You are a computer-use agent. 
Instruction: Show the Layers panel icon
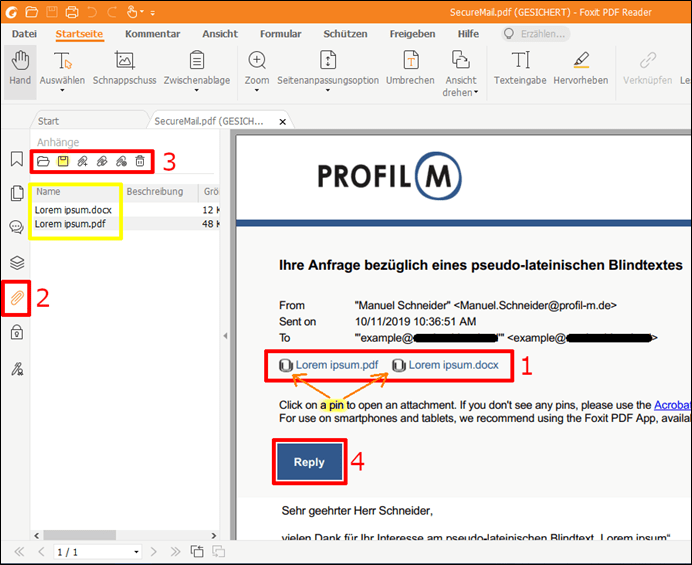click(16, 263)
